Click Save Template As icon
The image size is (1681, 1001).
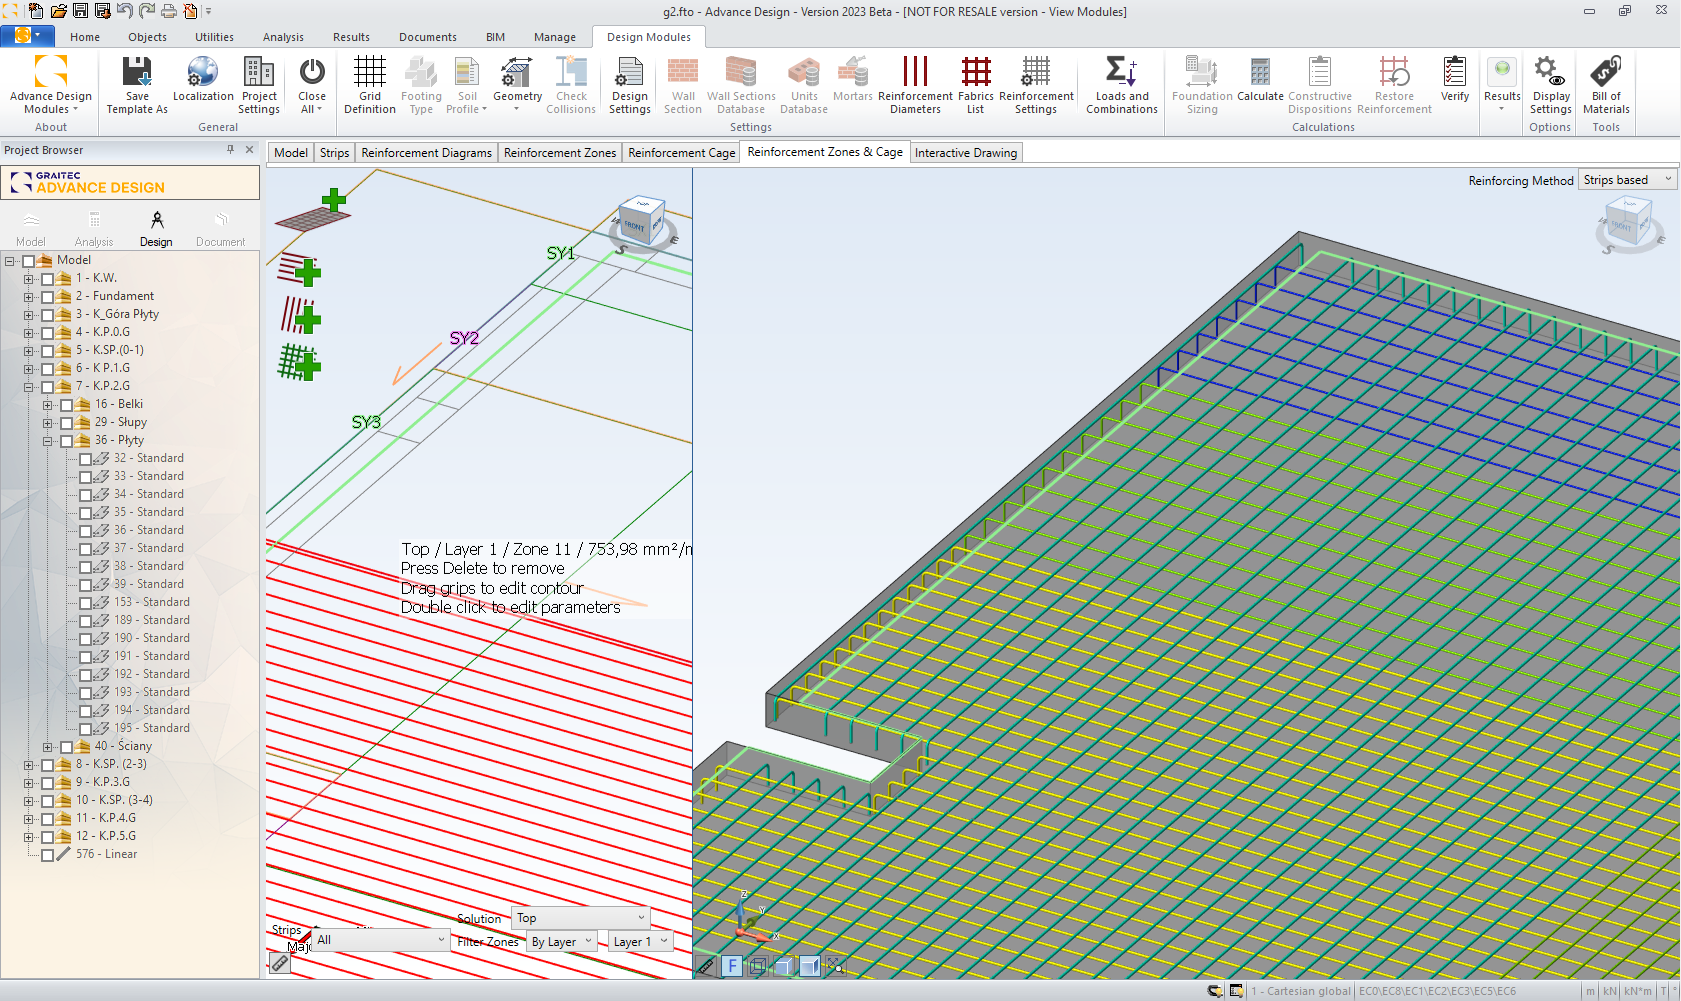pos(137,85)
